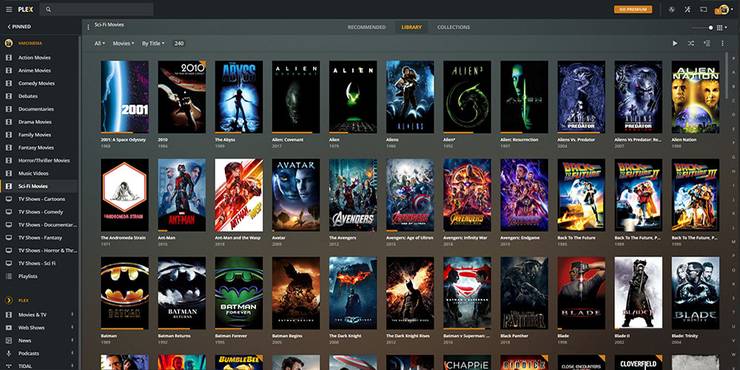Click the Plex chevron circle icon in the sidebar
Screen dimensions: 740x370
8,300
